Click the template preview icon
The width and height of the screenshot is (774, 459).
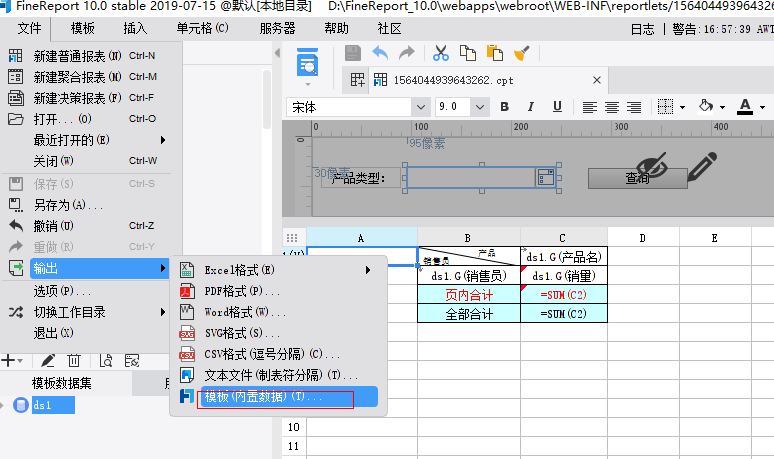click(307, 62)
